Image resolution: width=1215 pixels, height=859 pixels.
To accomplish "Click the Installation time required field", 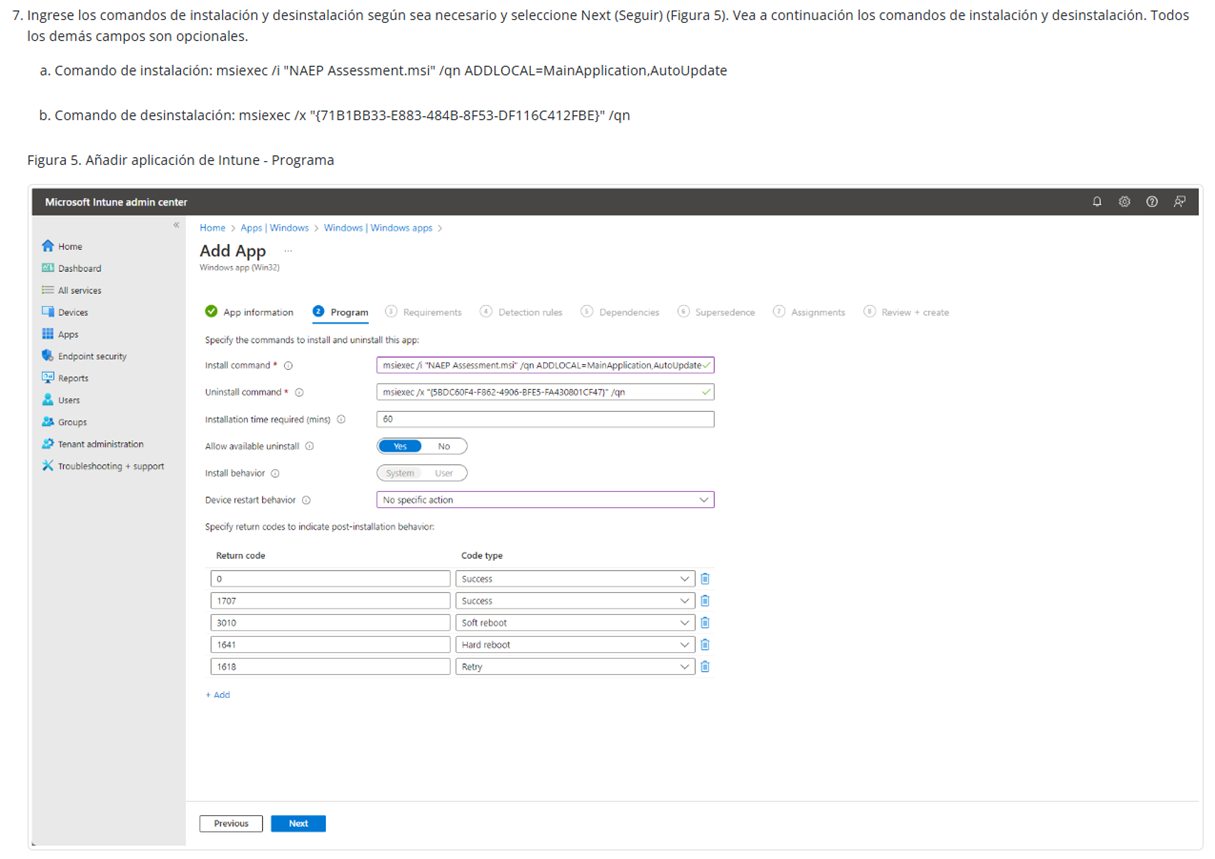I will (545, 420).
